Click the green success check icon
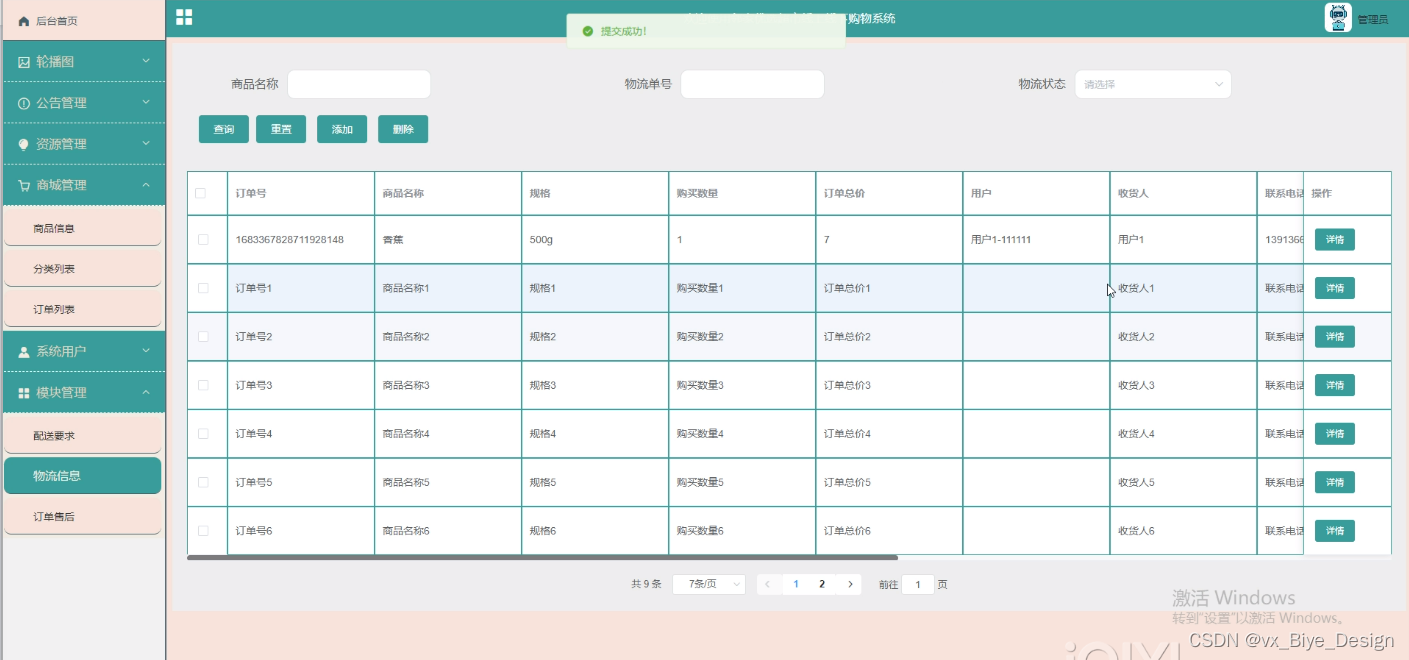The image size is (1409, 660). 587,31
